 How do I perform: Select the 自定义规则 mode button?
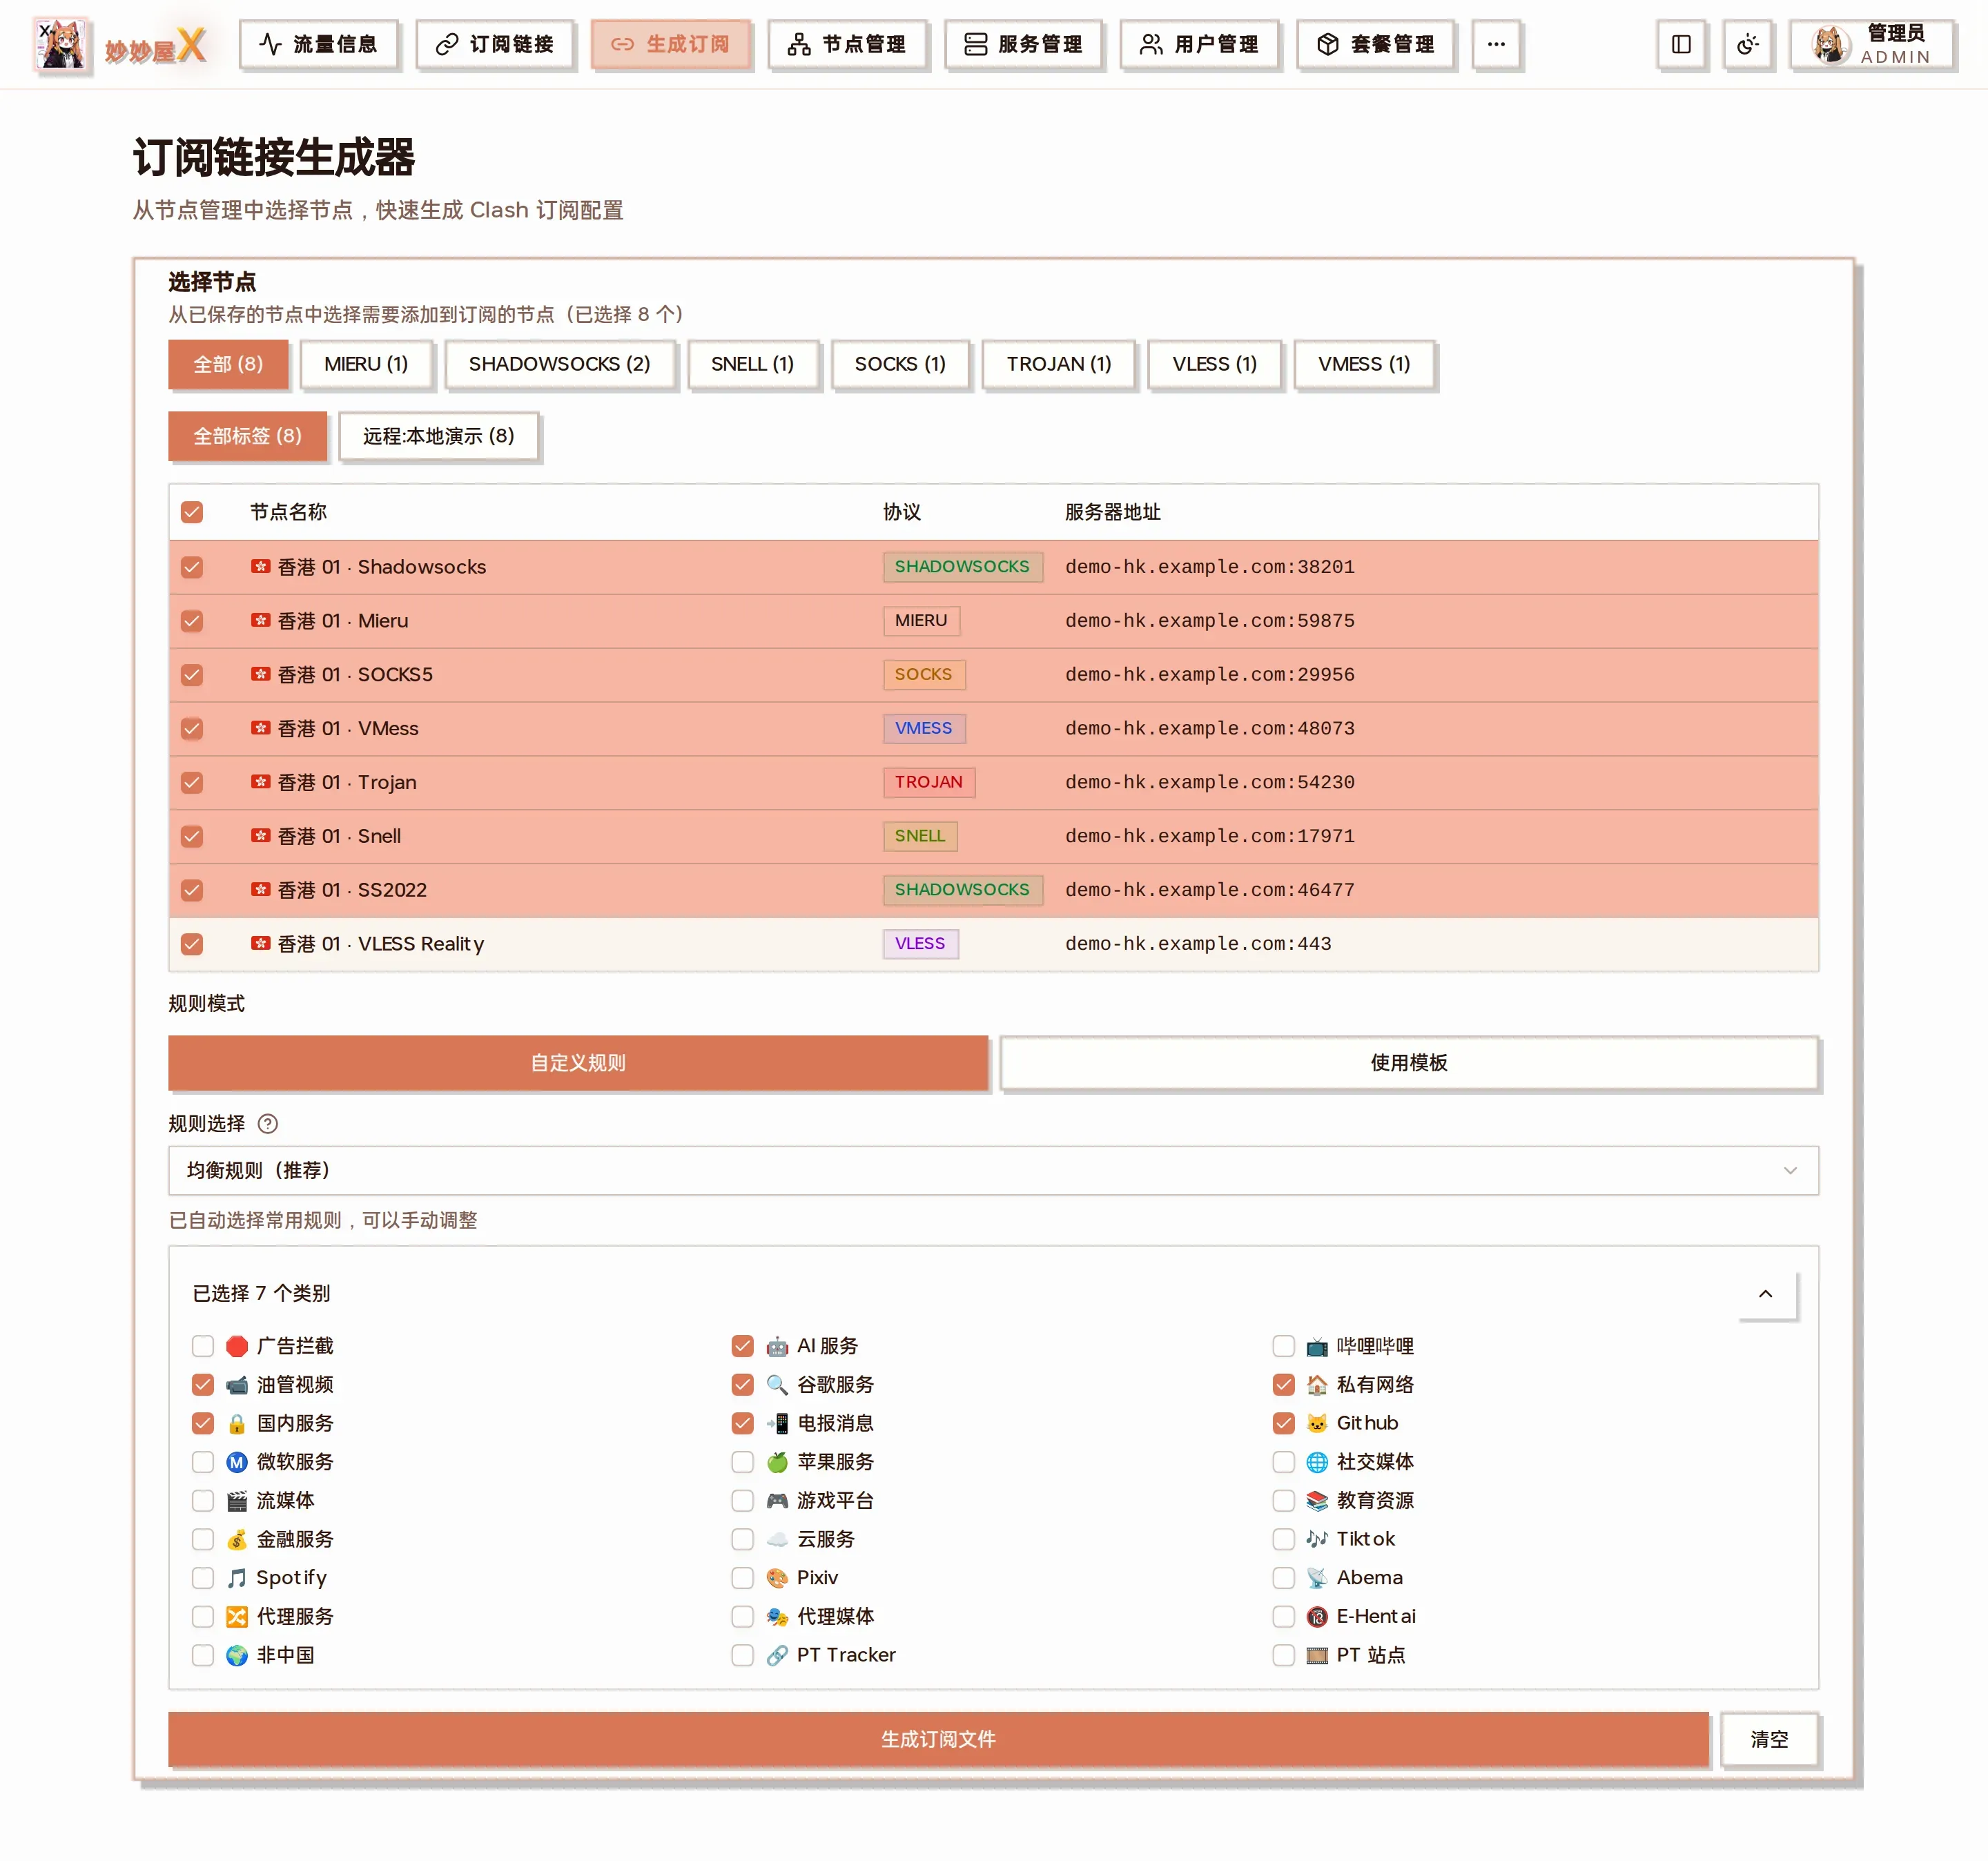tap(578, 1062)
